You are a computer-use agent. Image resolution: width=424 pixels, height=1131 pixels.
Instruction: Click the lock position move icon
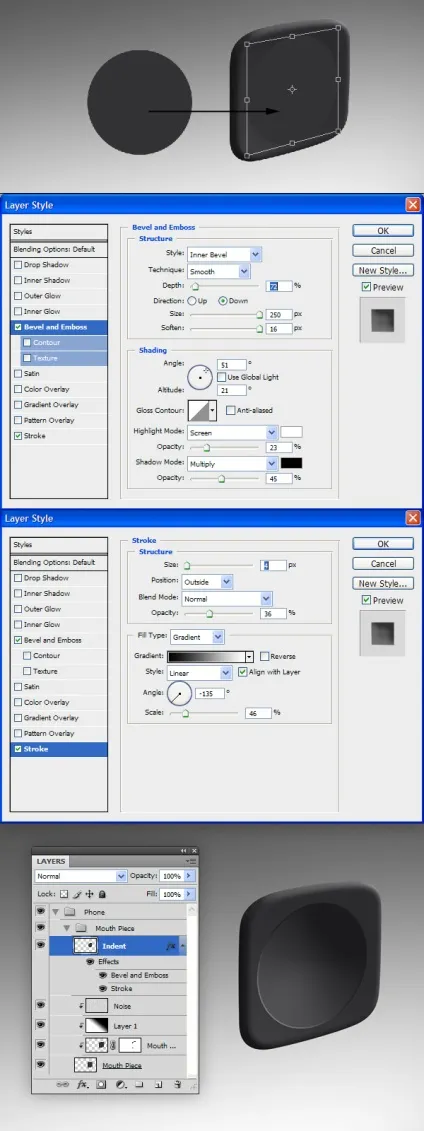tap(89, 894)
